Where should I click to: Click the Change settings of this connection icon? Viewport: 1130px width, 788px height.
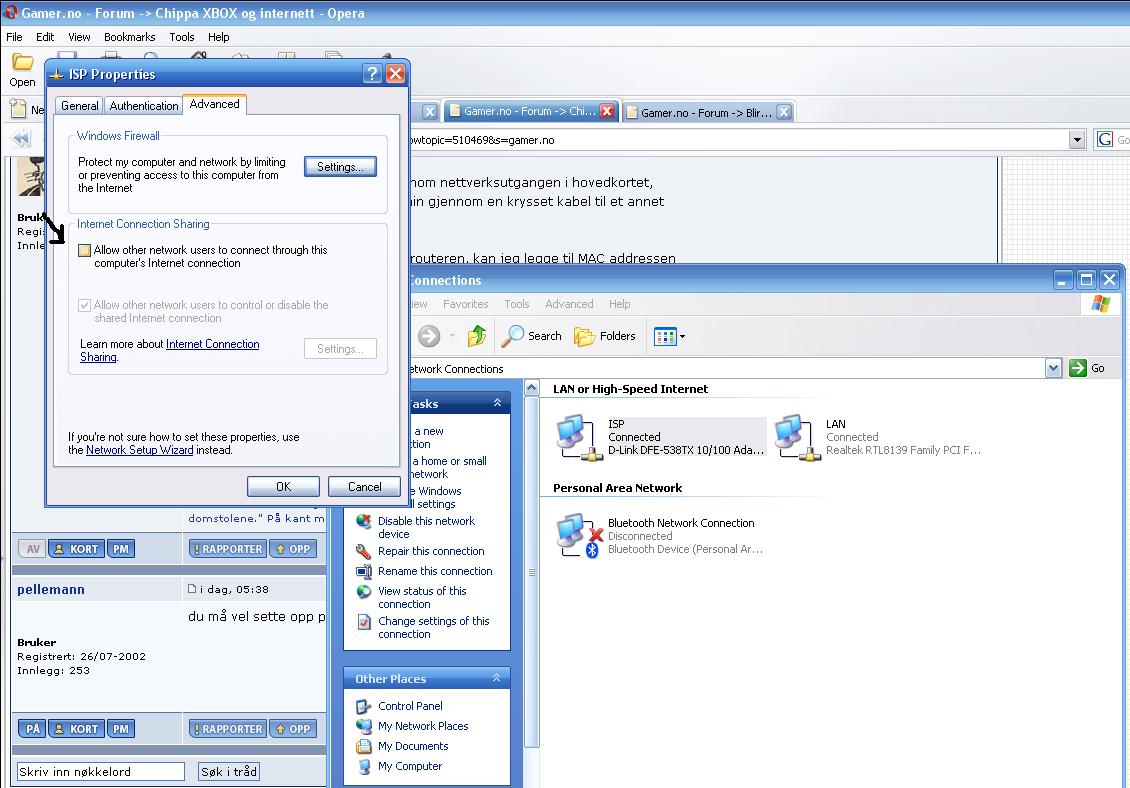(364, 621)
